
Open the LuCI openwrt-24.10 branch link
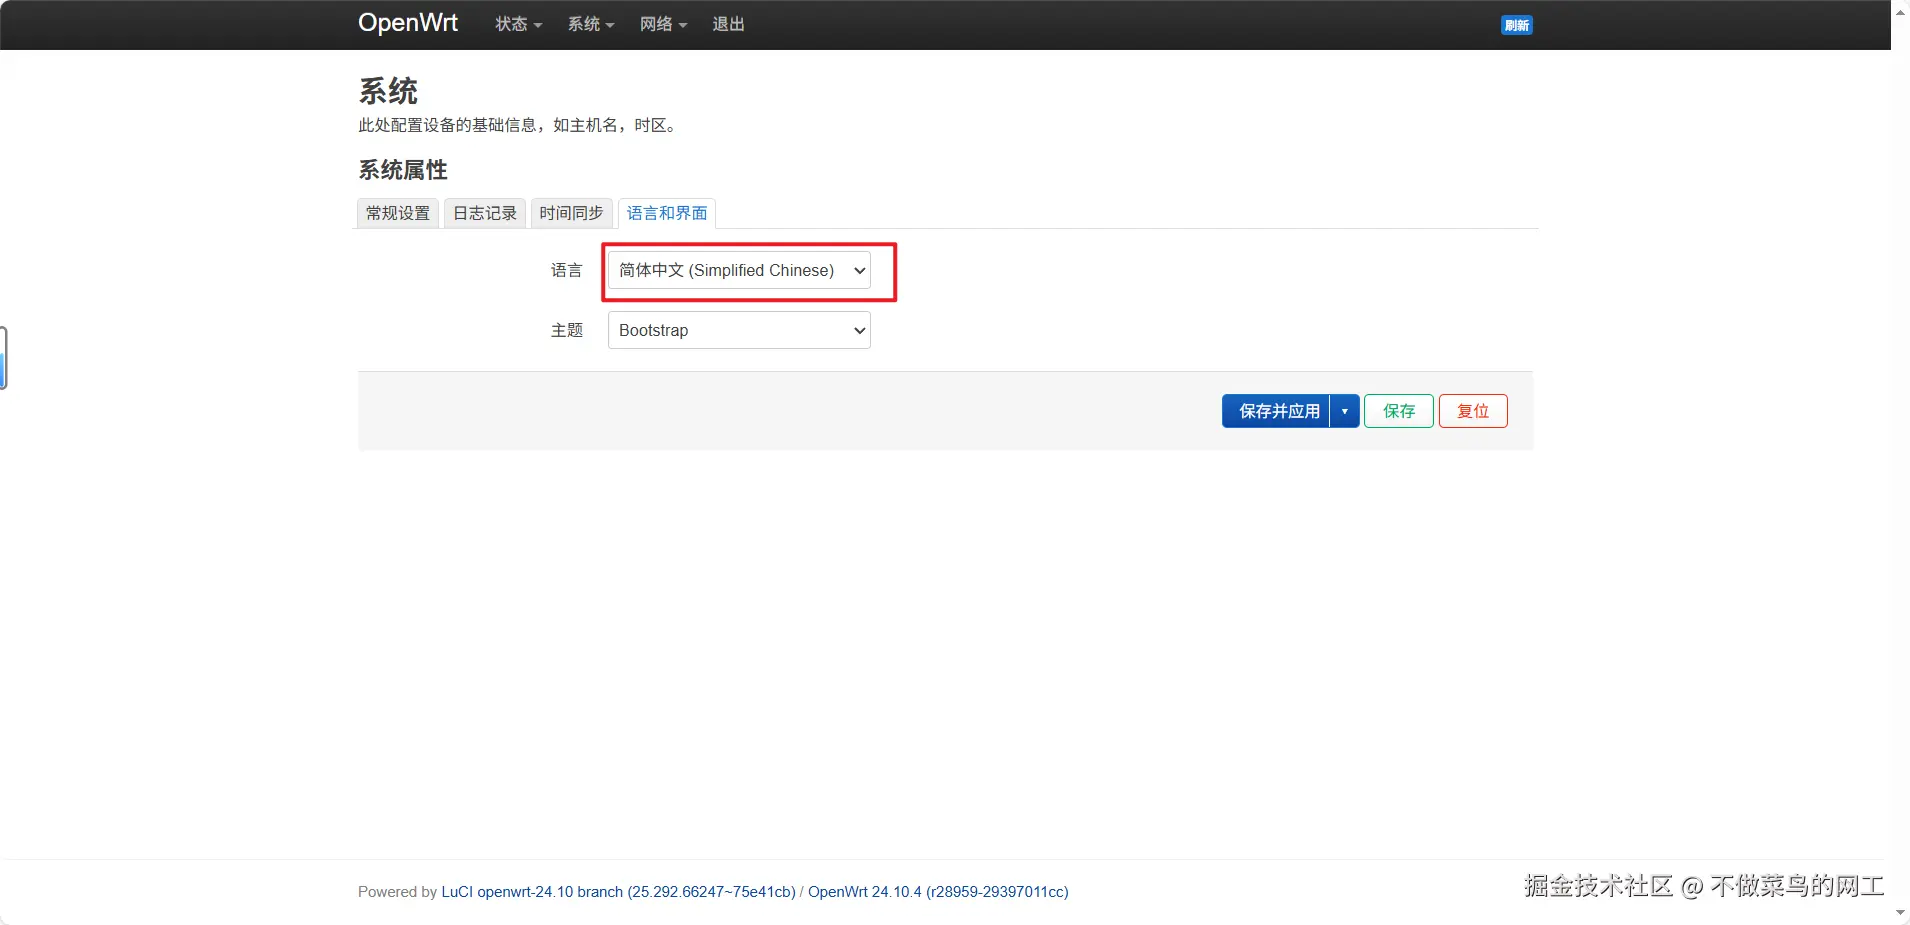coord(618,892)
